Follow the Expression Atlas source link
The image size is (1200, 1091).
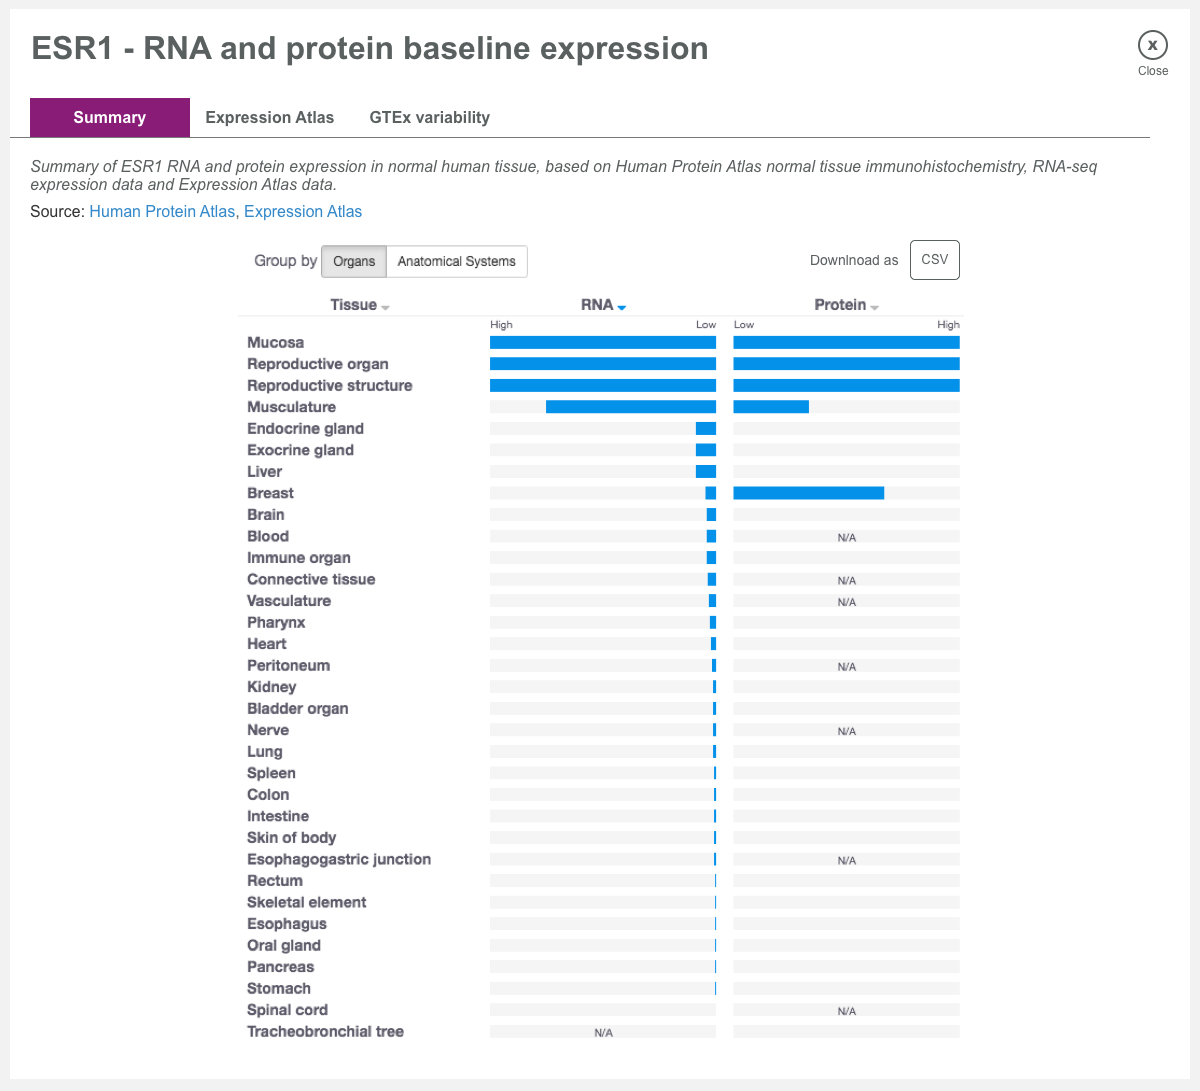pyautogui.click(x=303, y=211)
